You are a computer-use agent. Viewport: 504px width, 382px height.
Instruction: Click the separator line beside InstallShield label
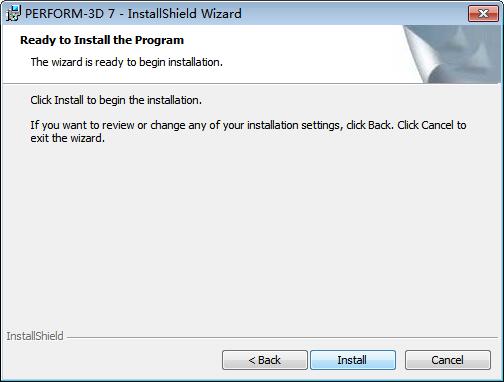pyautogui.click(x=282, y=337)
